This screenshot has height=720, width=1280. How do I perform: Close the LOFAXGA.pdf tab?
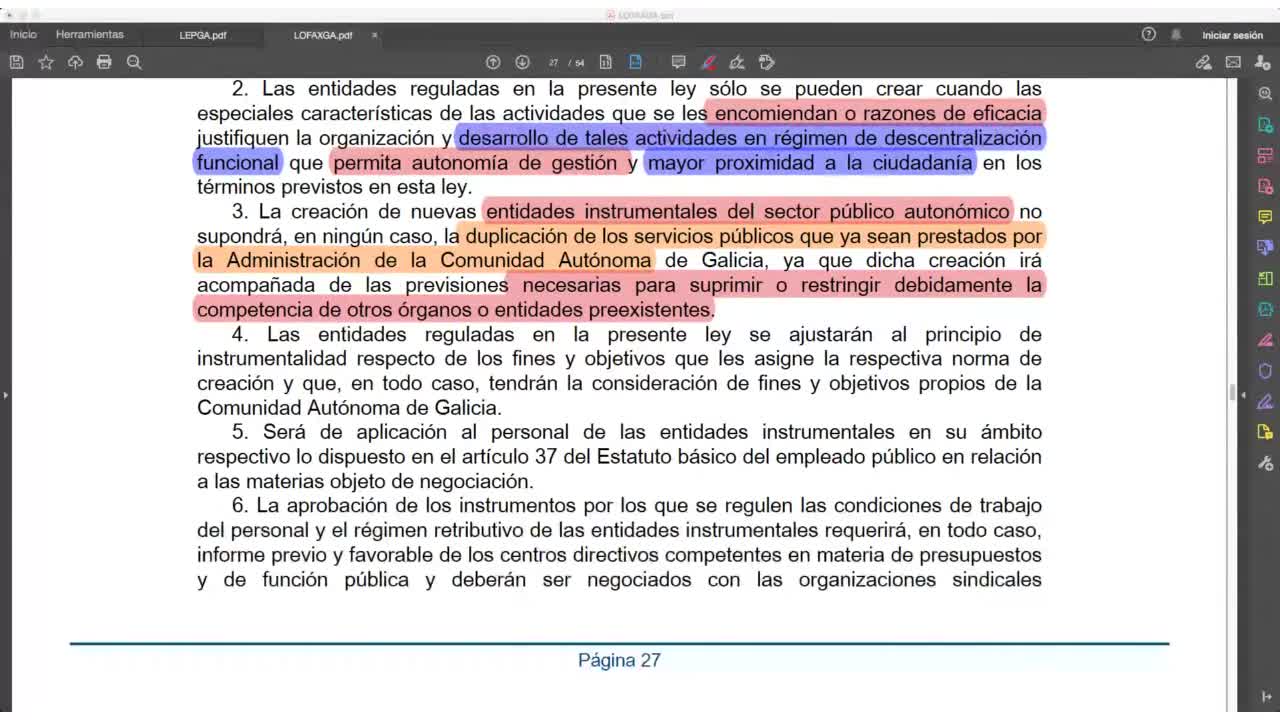click(x=375, y=35)
